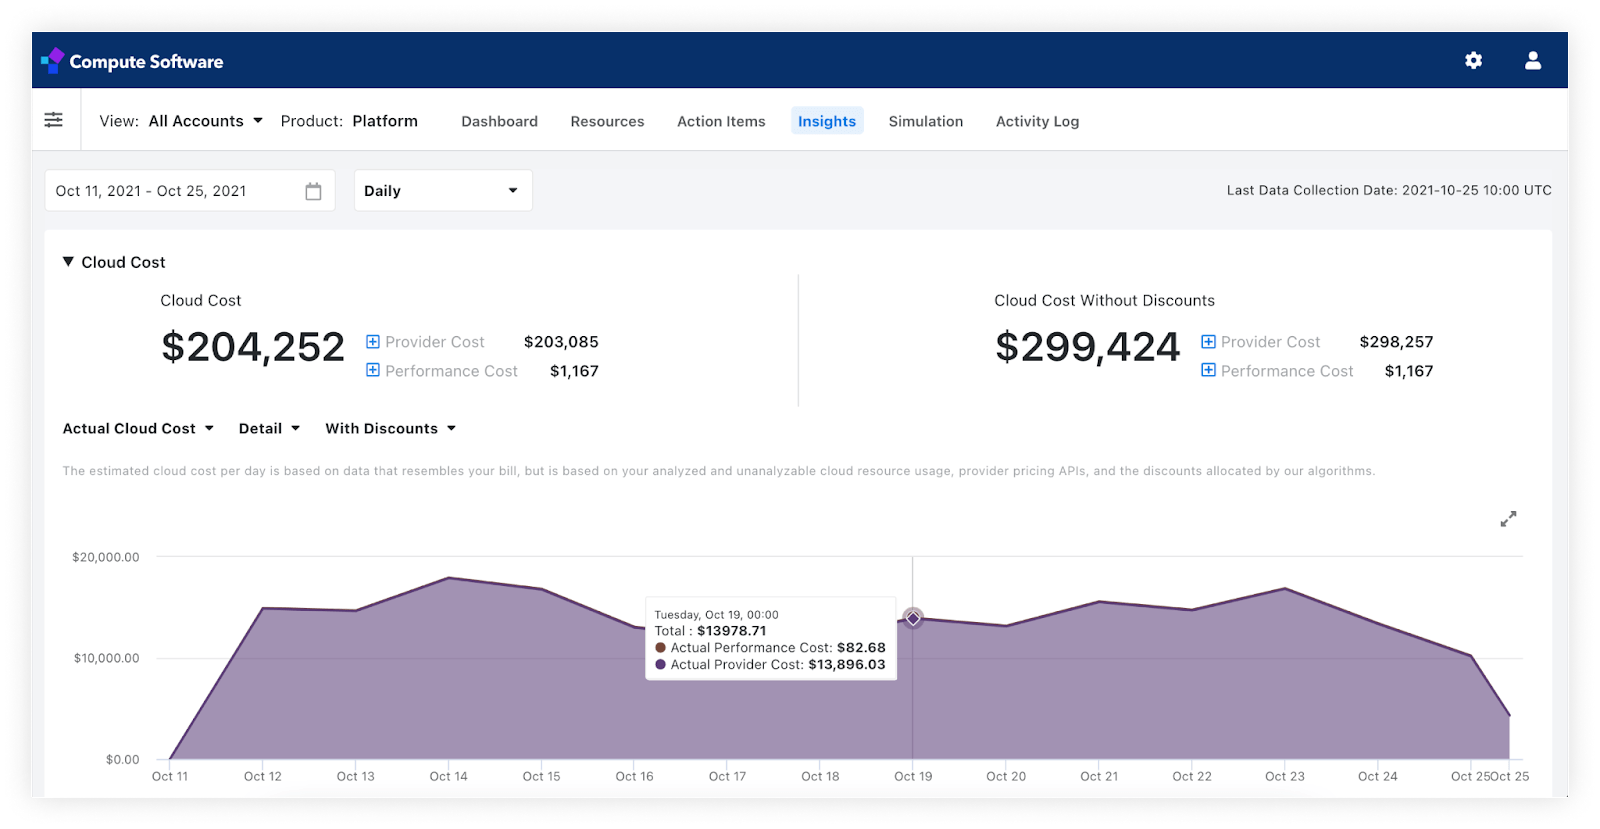
Task: Open settings via the gear icon
Action: pyautogui.click(x=1473, y=61)
